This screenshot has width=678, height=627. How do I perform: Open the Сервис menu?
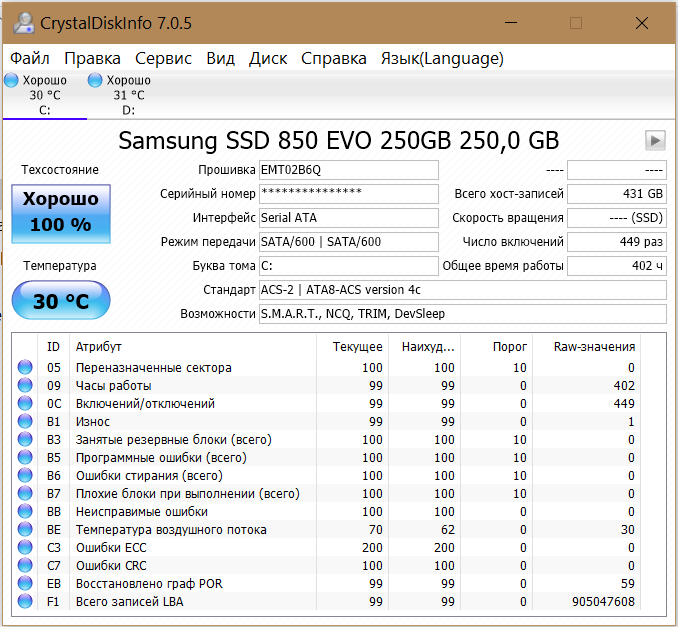pos(163,58)
